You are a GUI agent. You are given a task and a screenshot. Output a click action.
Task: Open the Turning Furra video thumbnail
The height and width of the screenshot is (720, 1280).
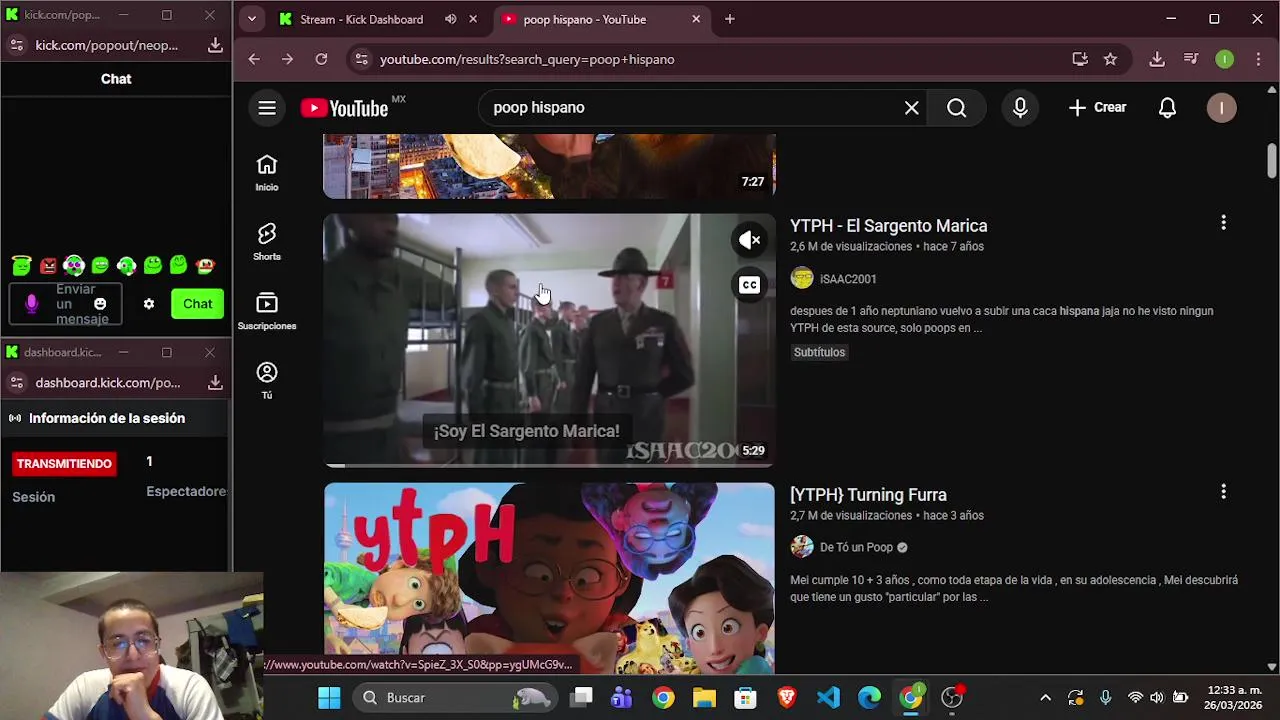[x=549, y=578]
